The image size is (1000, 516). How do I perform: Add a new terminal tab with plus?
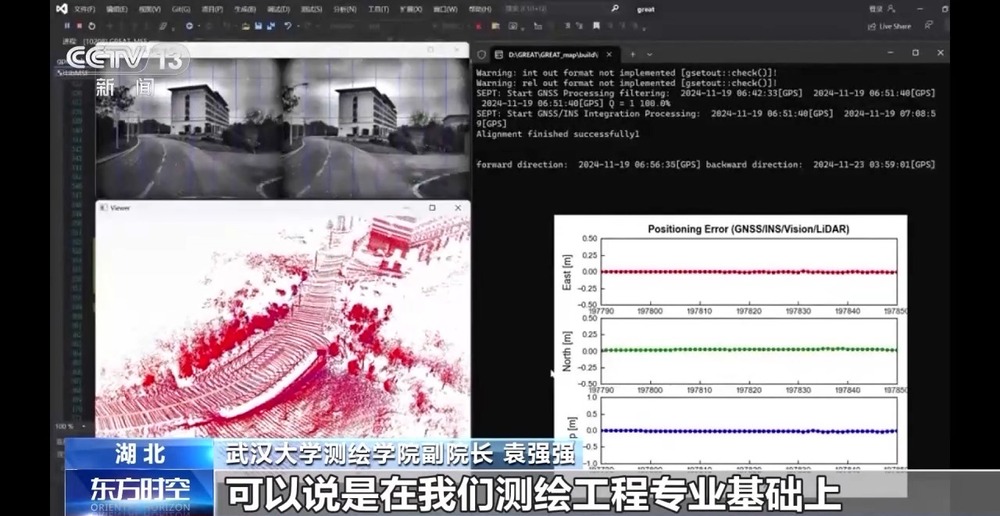coord(633,54)
